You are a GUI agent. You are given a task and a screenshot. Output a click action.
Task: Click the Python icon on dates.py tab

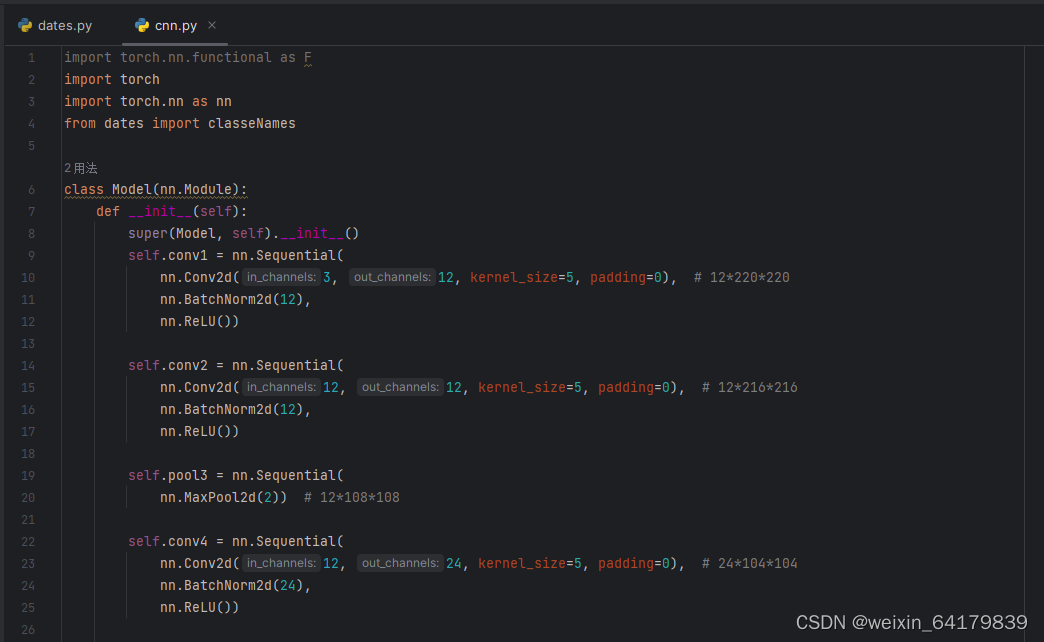[25, 25]
